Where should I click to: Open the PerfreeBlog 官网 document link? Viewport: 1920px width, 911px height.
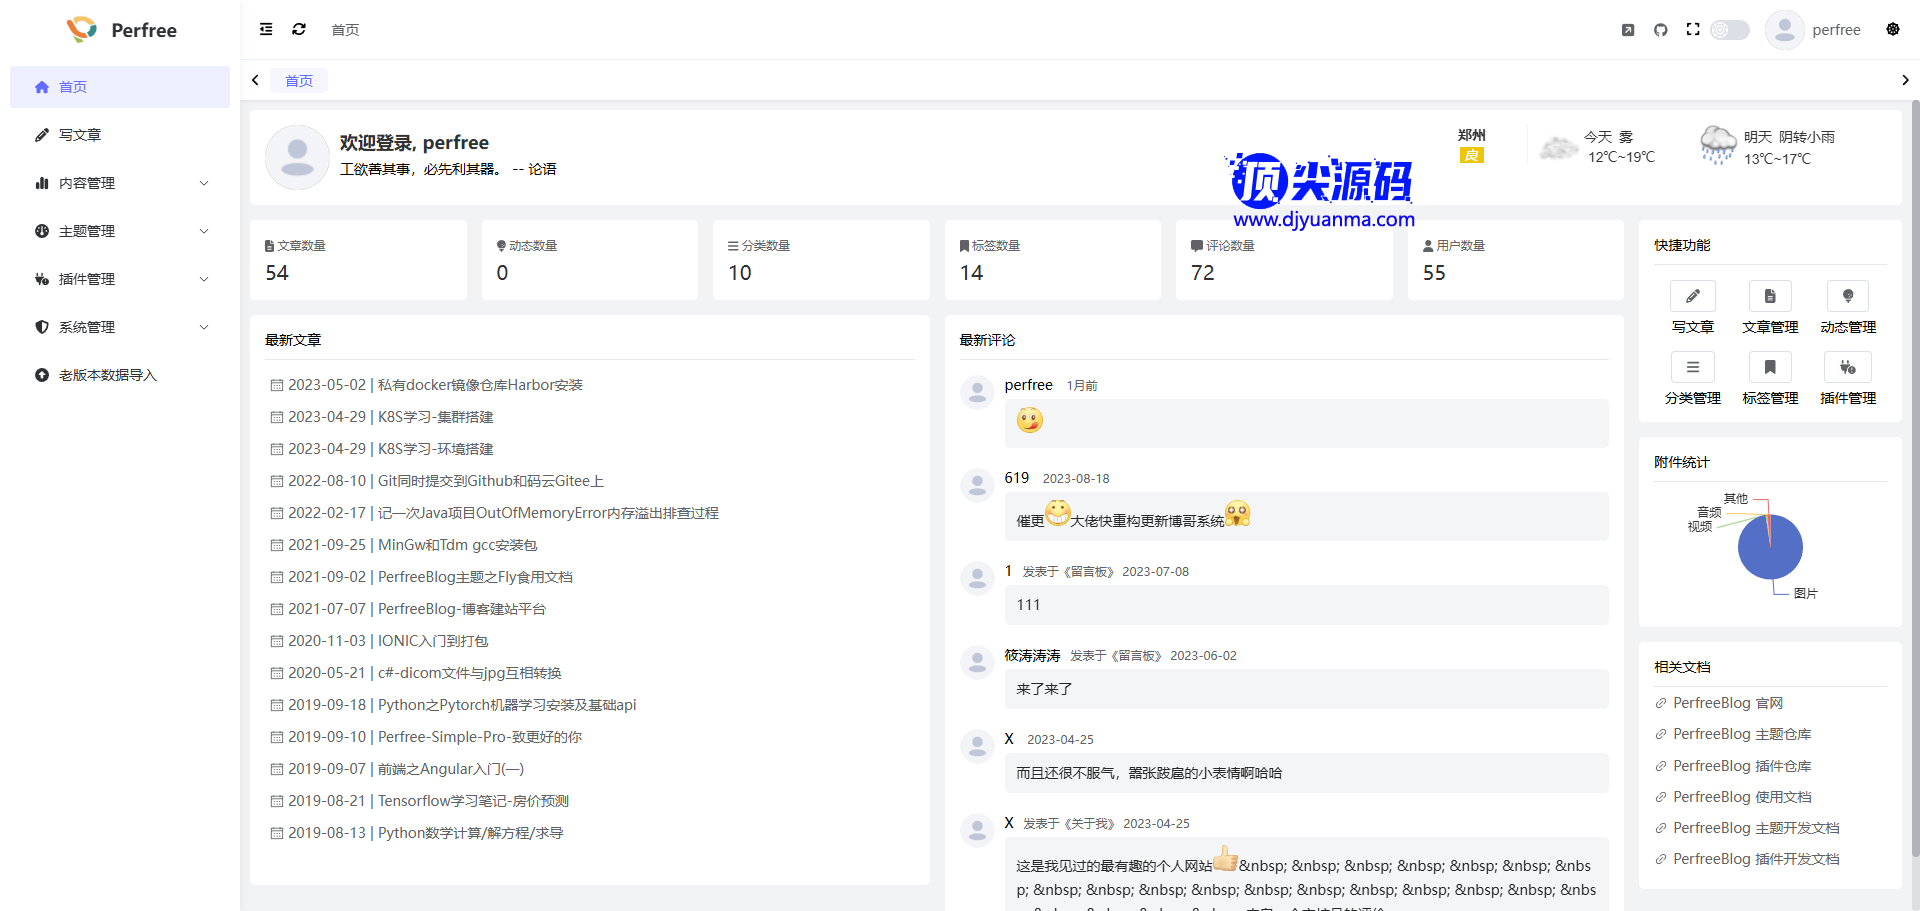pyautogui.click(x=1728, y=703)
